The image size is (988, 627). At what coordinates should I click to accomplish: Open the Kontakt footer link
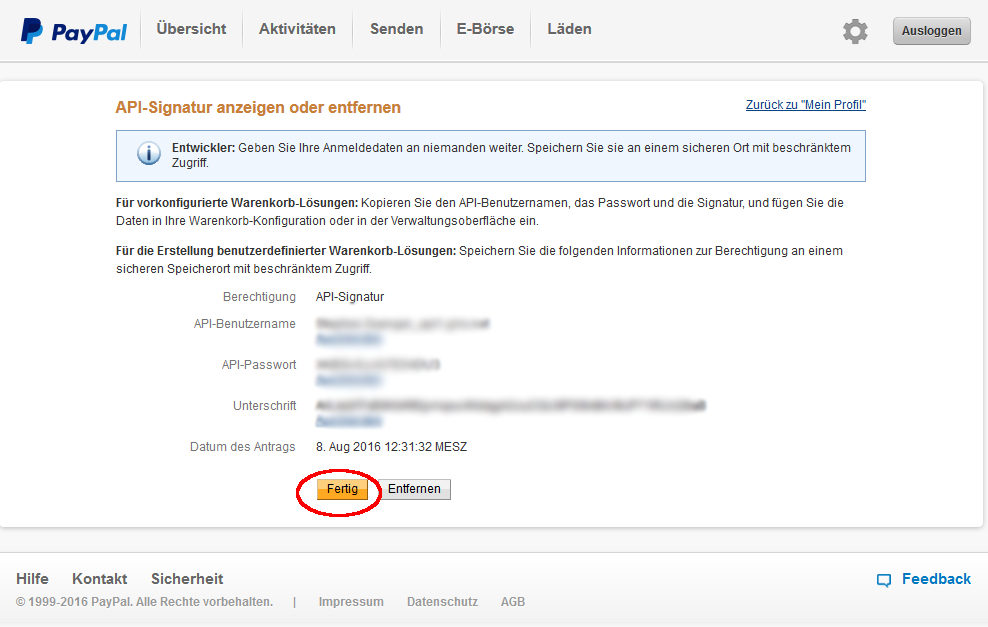tap(99, 579)
